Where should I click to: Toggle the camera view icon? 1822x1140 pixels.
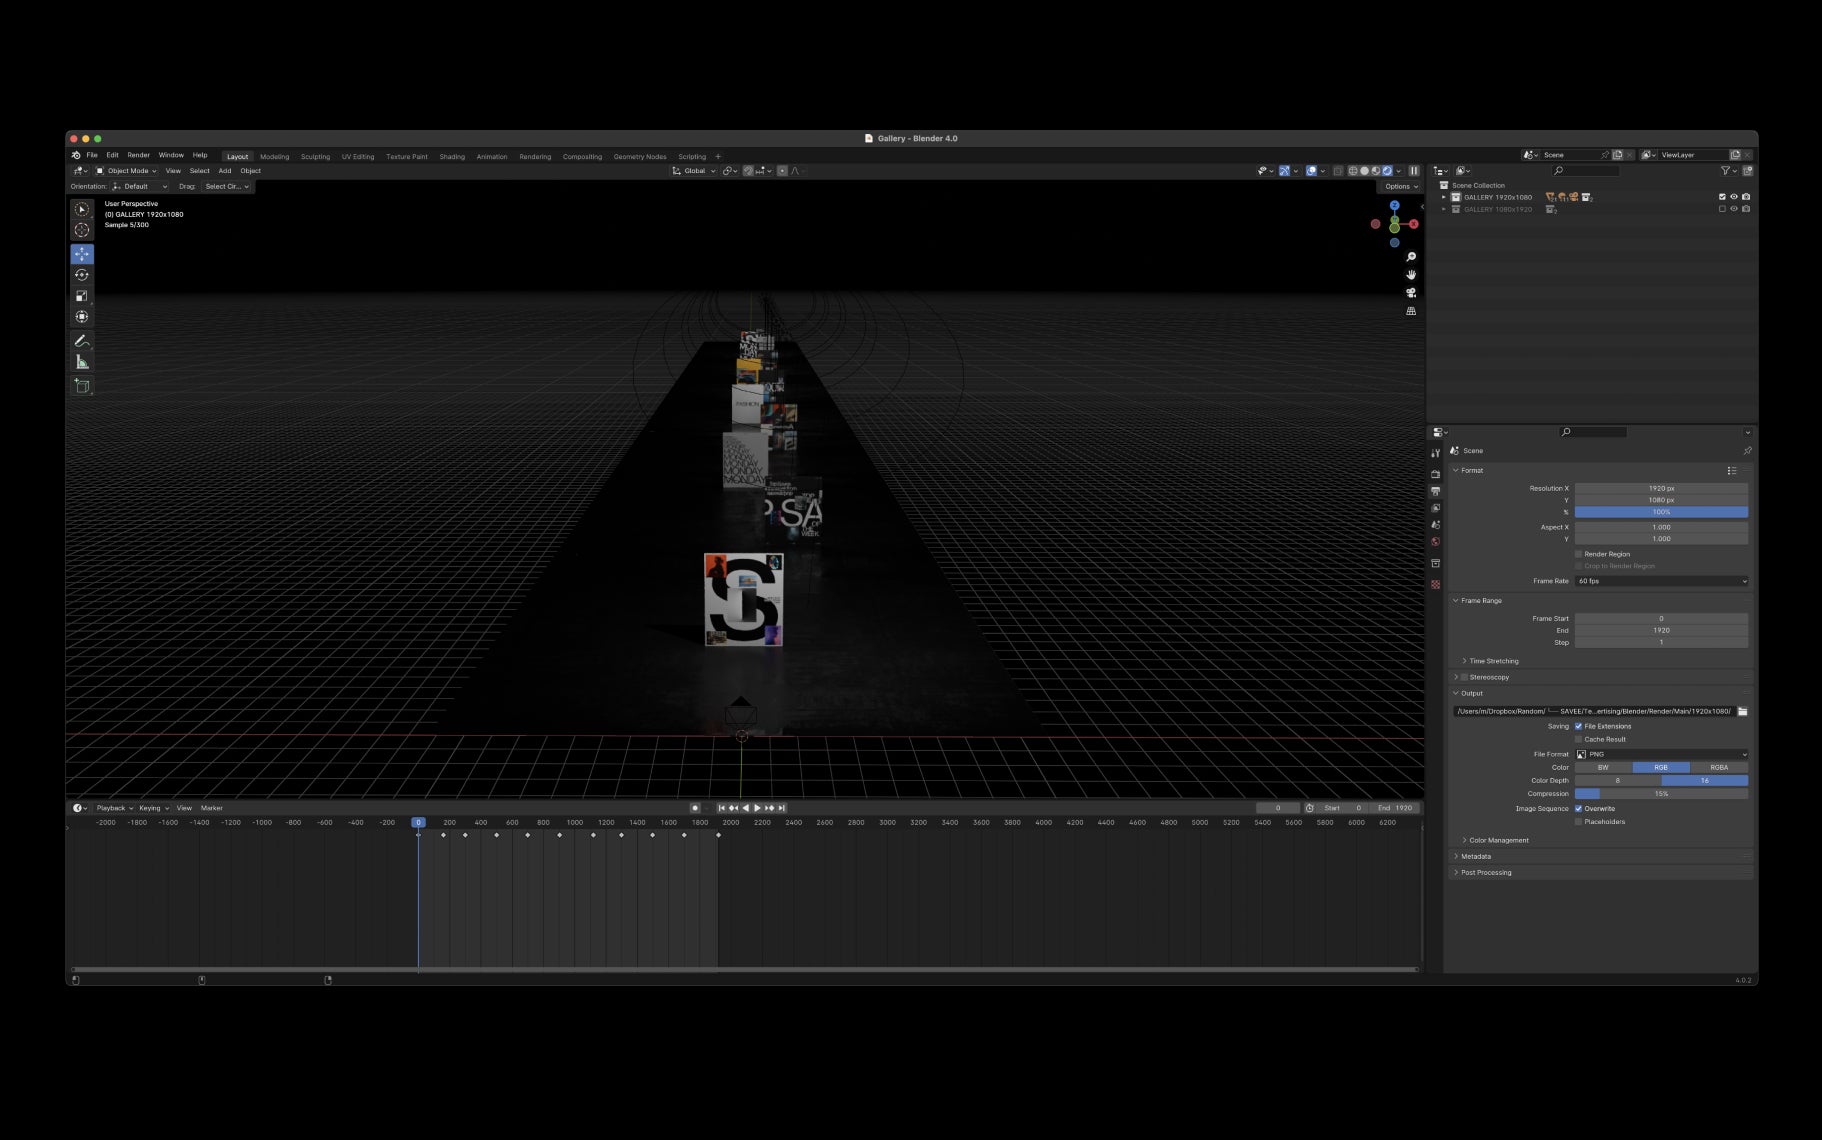point(1411,293)
